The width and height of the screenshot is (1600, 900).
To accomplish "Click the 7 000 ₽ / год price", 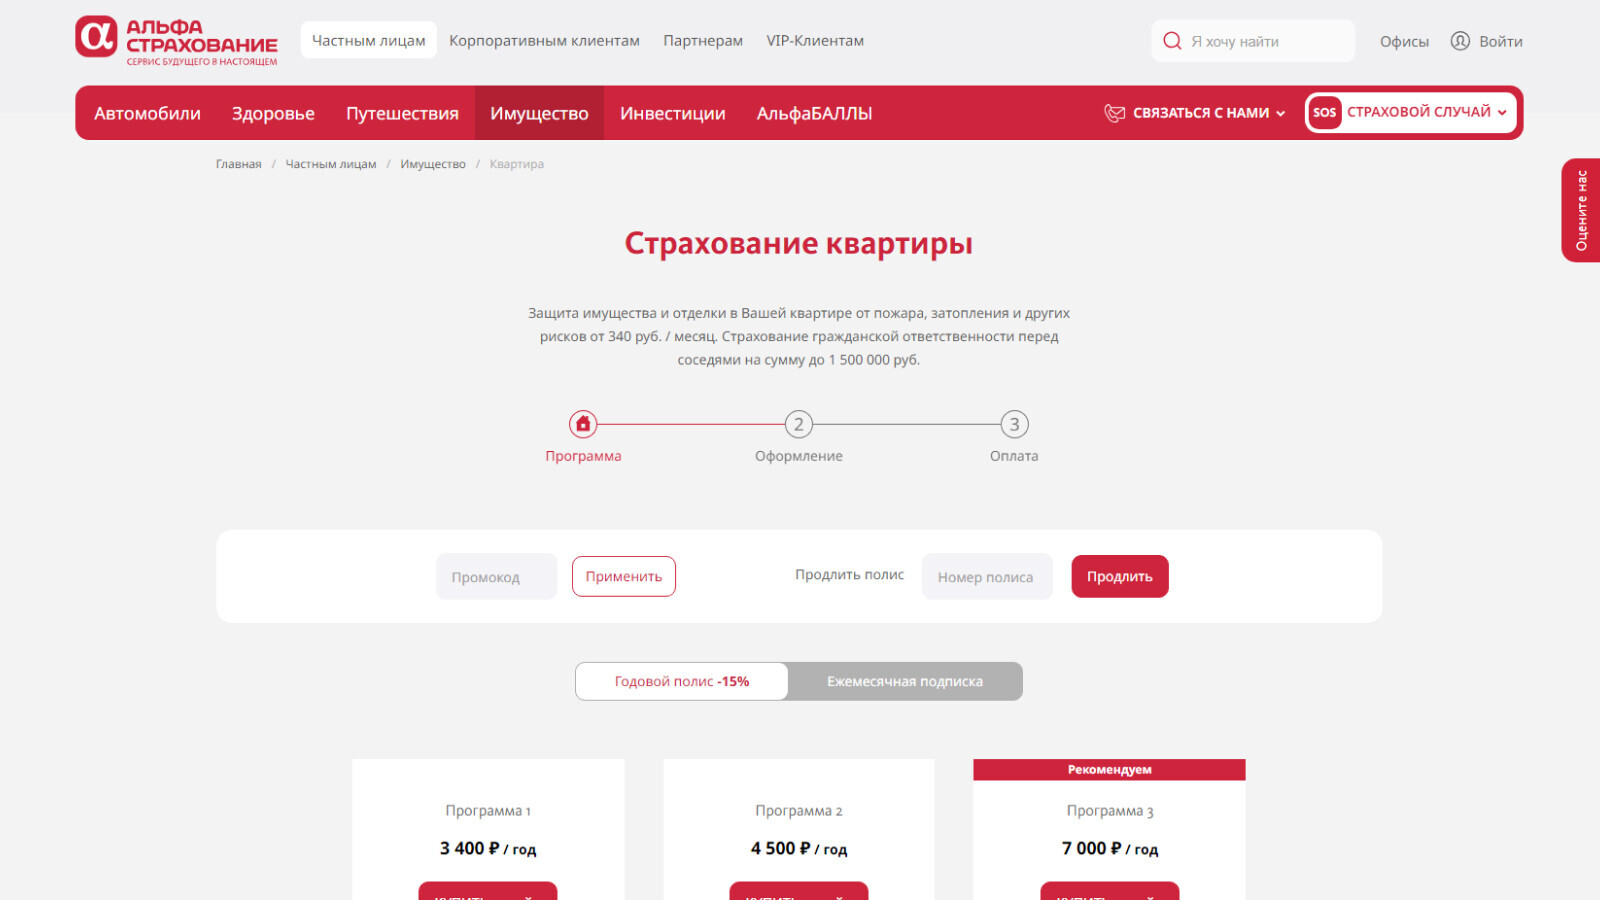I will point(1110,848).
